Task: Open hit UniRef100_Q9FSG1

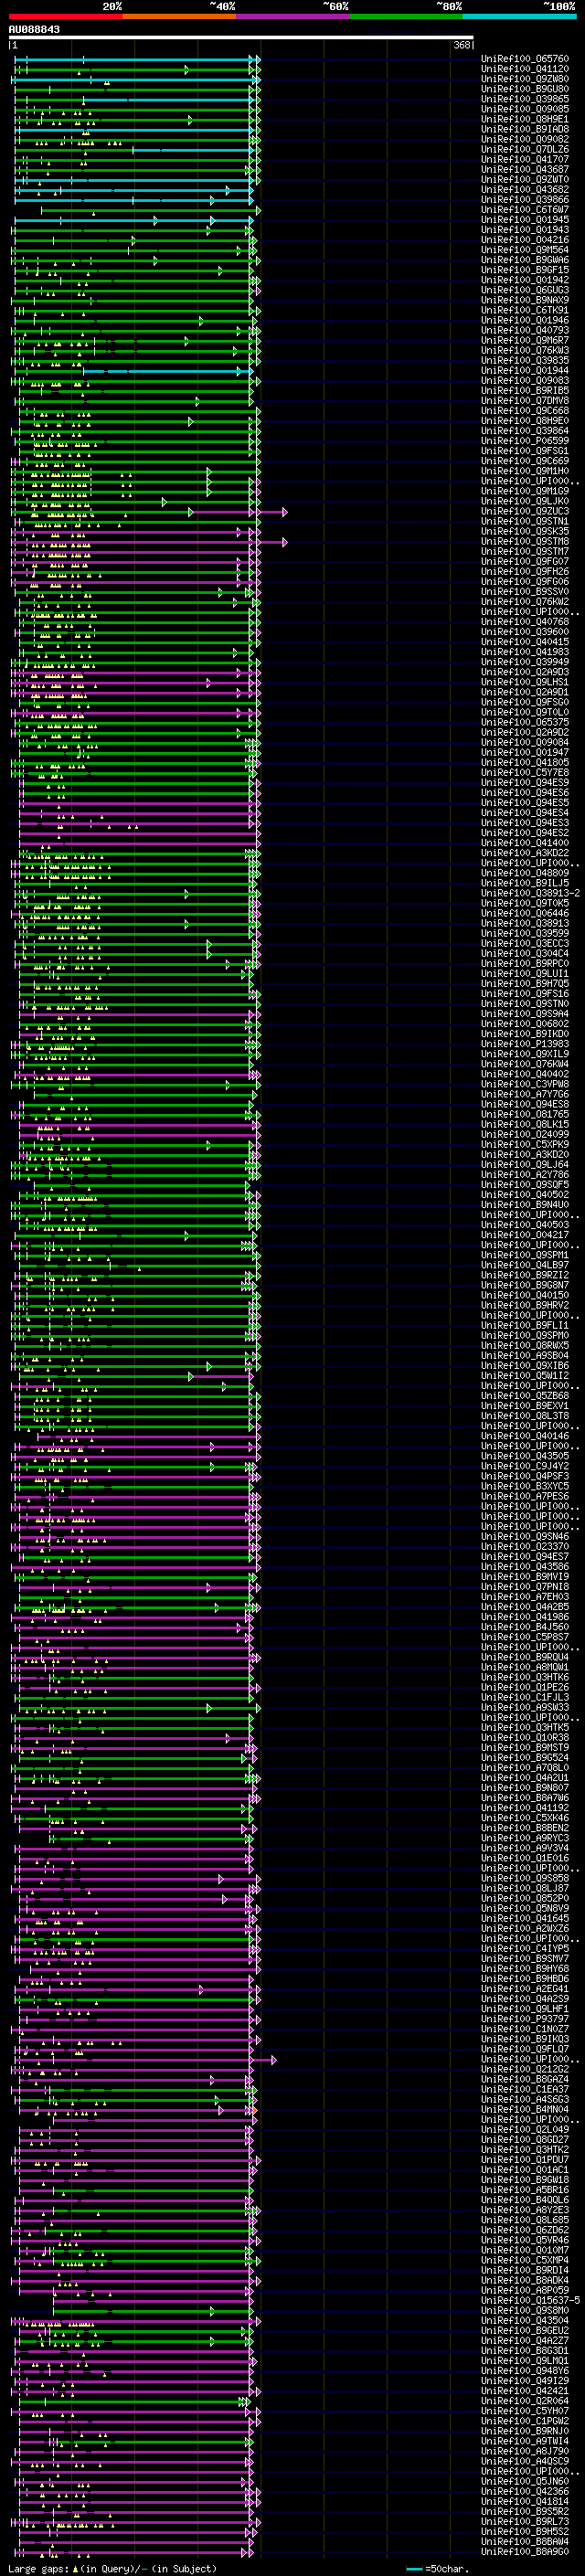Action: coord(525,451)
